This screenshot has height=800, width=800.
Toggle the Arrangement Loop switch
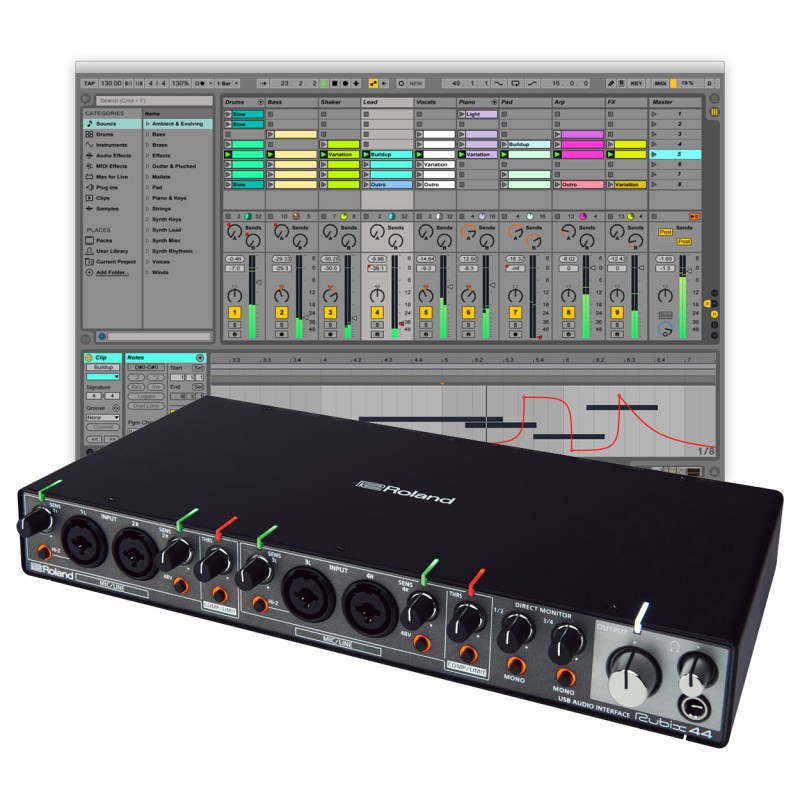point(515,83)
